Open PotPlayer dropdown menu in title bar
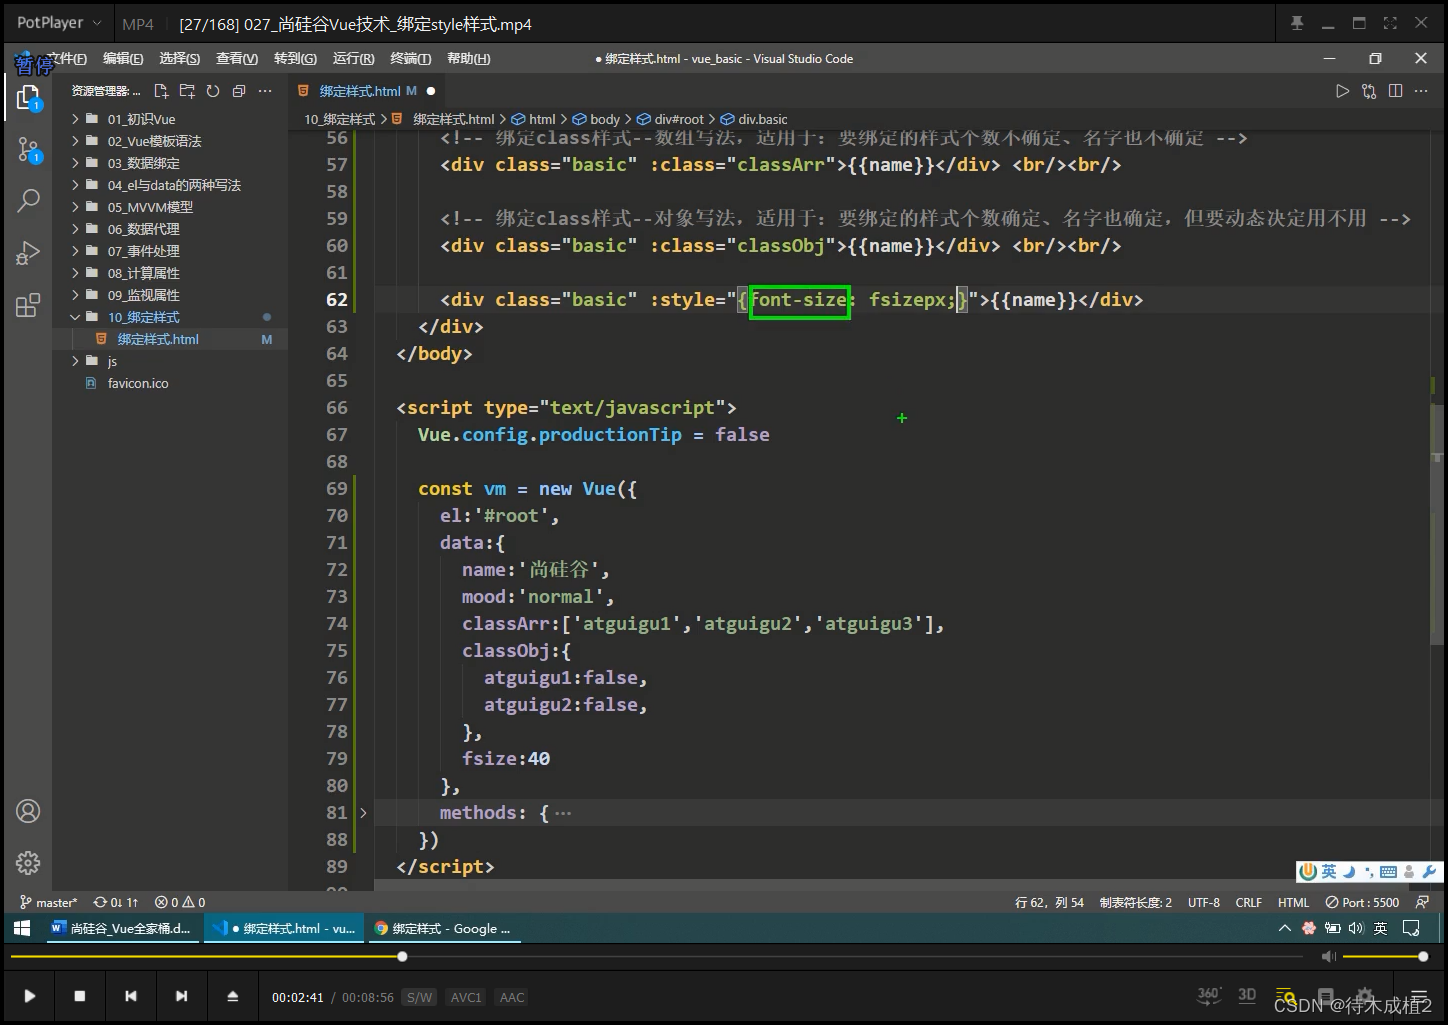This screenshot has width=1448, height=1025. 59,23
